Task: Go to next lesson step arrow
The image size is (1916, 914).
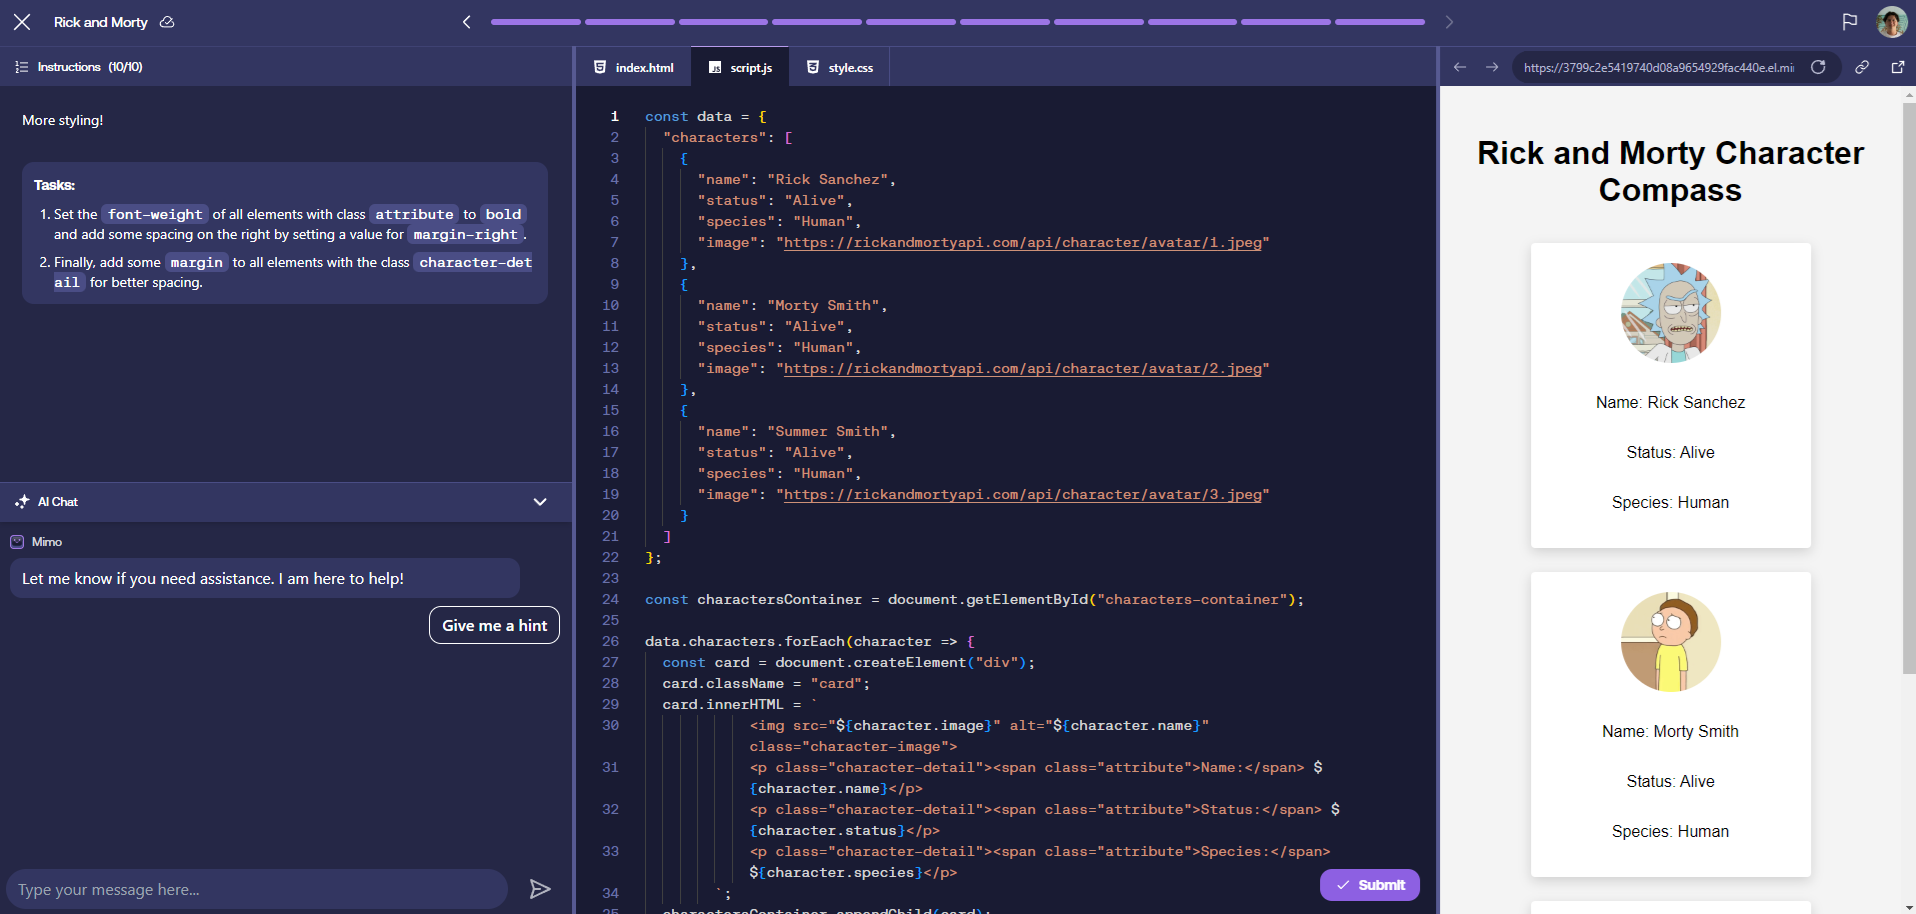Action: [1449, 22]
